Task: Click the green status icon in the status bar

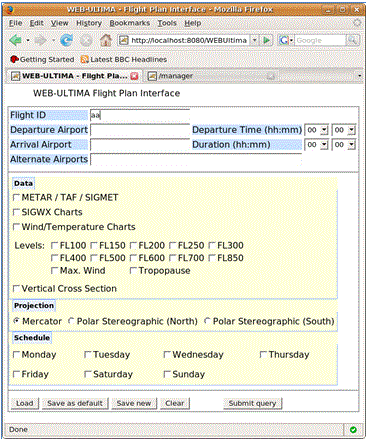Action: click(353, 430)
